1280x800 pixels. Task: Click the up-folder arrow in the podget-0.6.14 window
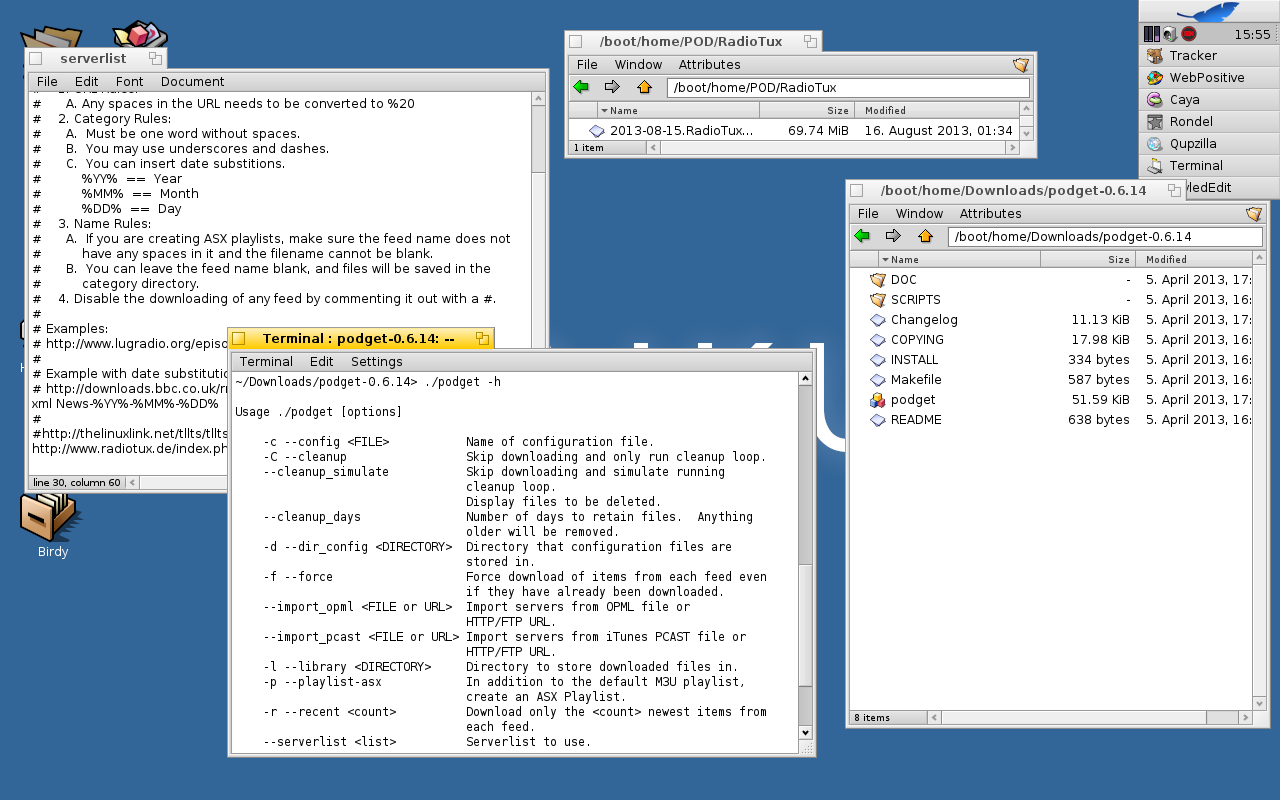click(925, 237)
